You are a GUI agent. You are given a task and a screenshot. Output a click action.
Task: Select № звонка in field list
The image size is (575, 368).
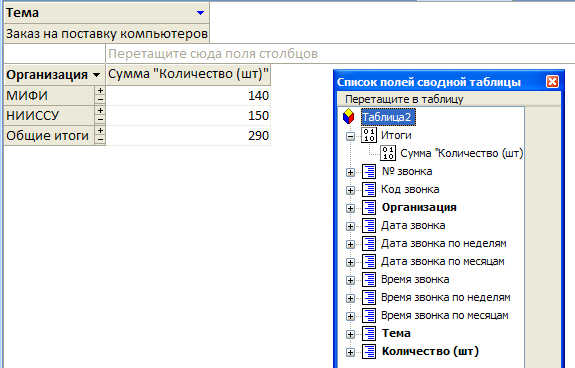click(x=407, y=171)
